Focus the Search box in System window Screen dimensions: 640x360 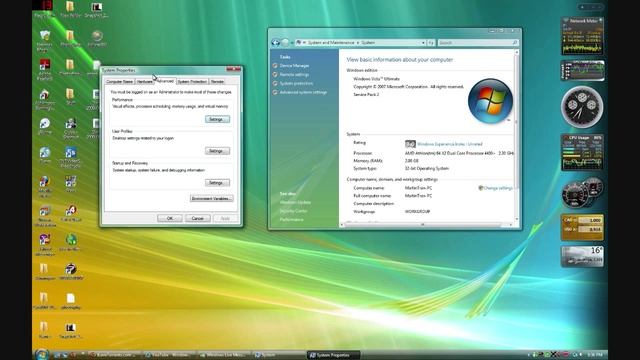click(478, 42)
